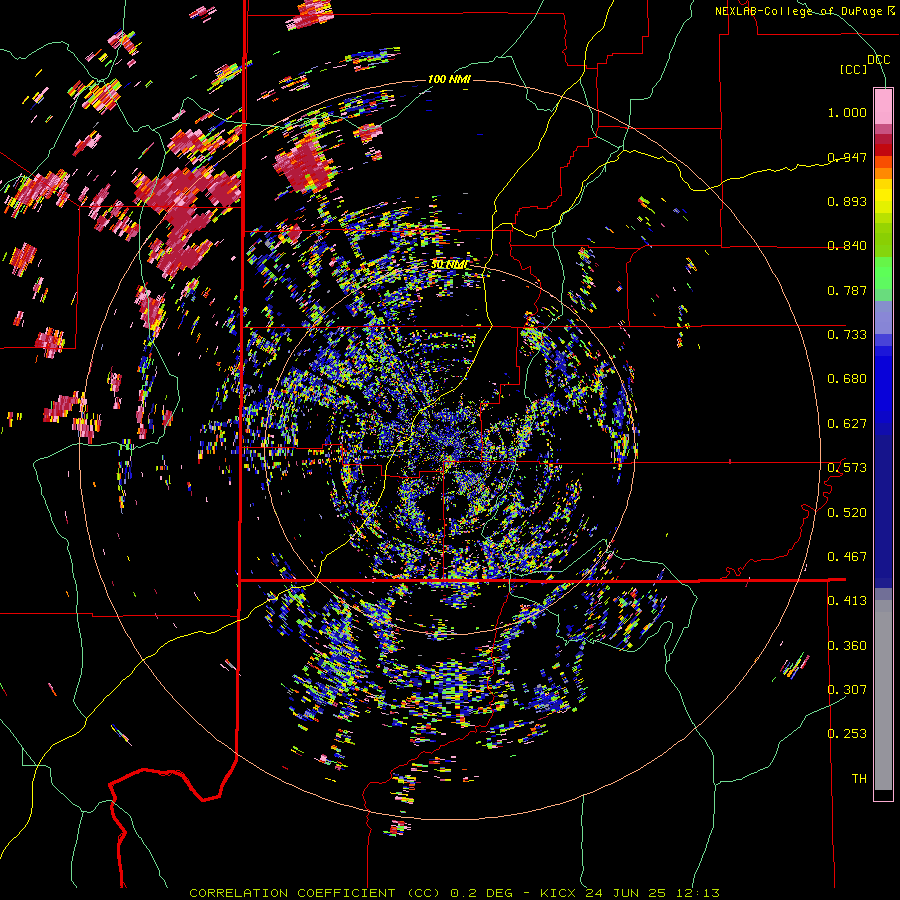Image resolution: width=900 pixels, height=900 pixels.
Task: Click the 100 NMI range ring label
Action: [x=449, y=79]
